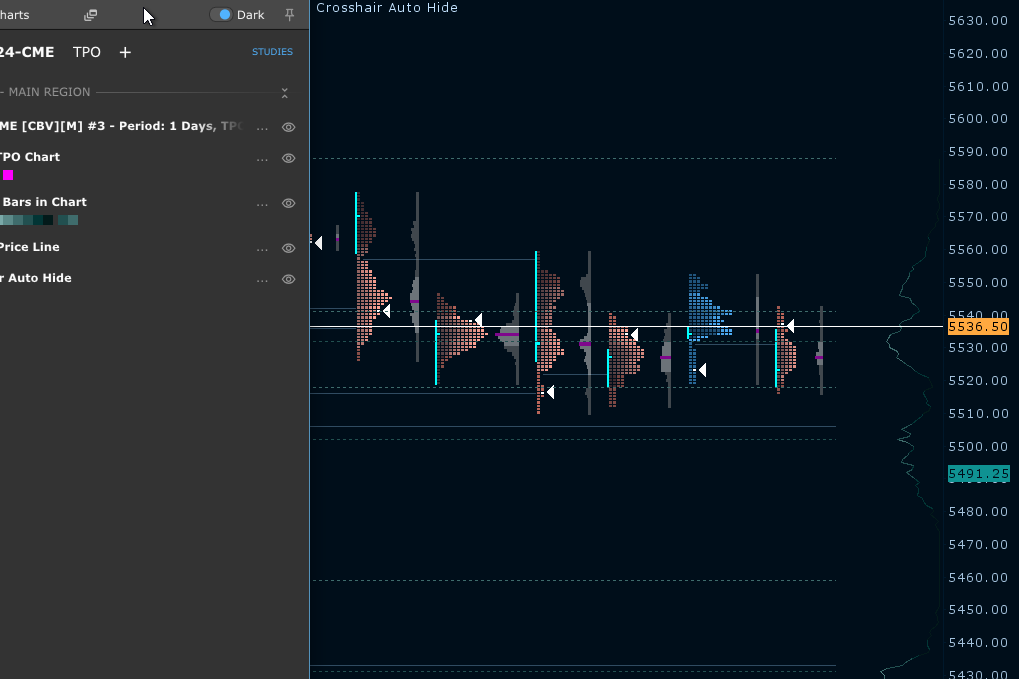Hide the TPO Chart via its eye icon
Viewport: 1019px width, 679px height.
pos(288,158)
